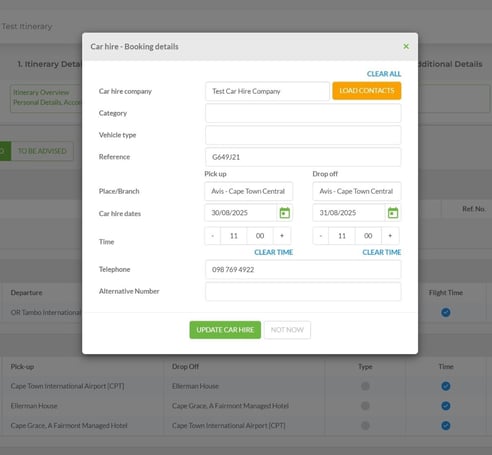Click the Clear All link

[x=384, y=74]
